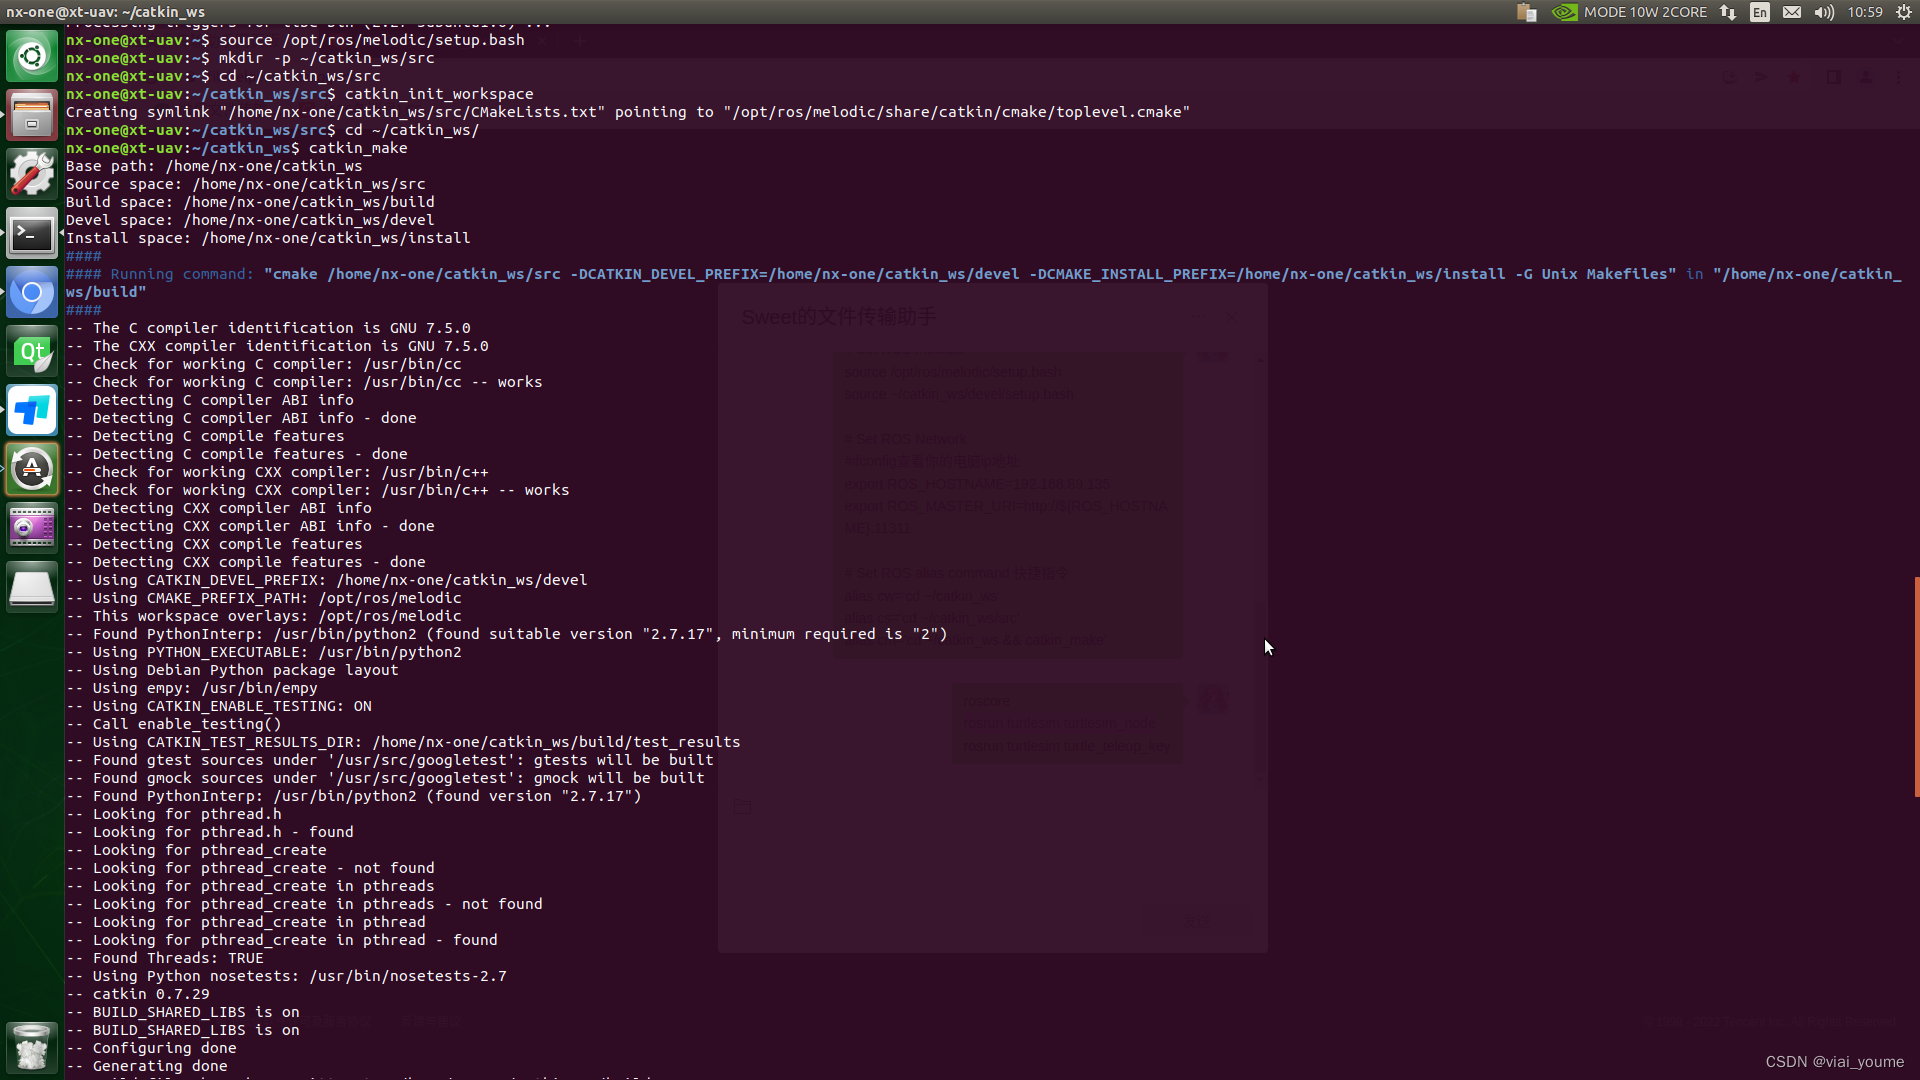Click 'Using CATKIN_ENABLE_TESTING: ON' line
Screen dimensions: 1920x1080
tap(219, 706)
